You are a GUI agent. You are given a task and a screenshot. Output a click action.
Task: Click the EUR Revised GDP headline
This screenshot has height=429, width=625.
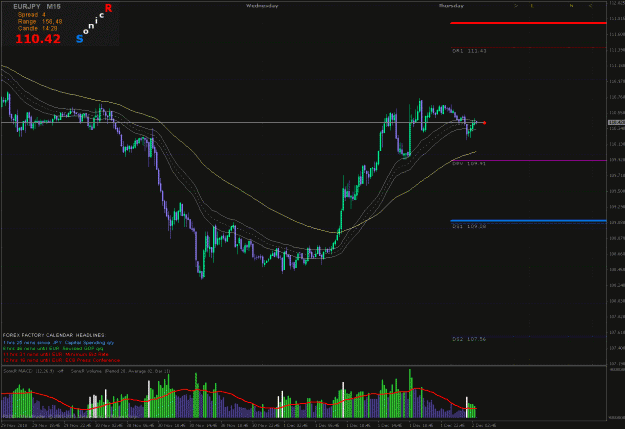point(53,348)
